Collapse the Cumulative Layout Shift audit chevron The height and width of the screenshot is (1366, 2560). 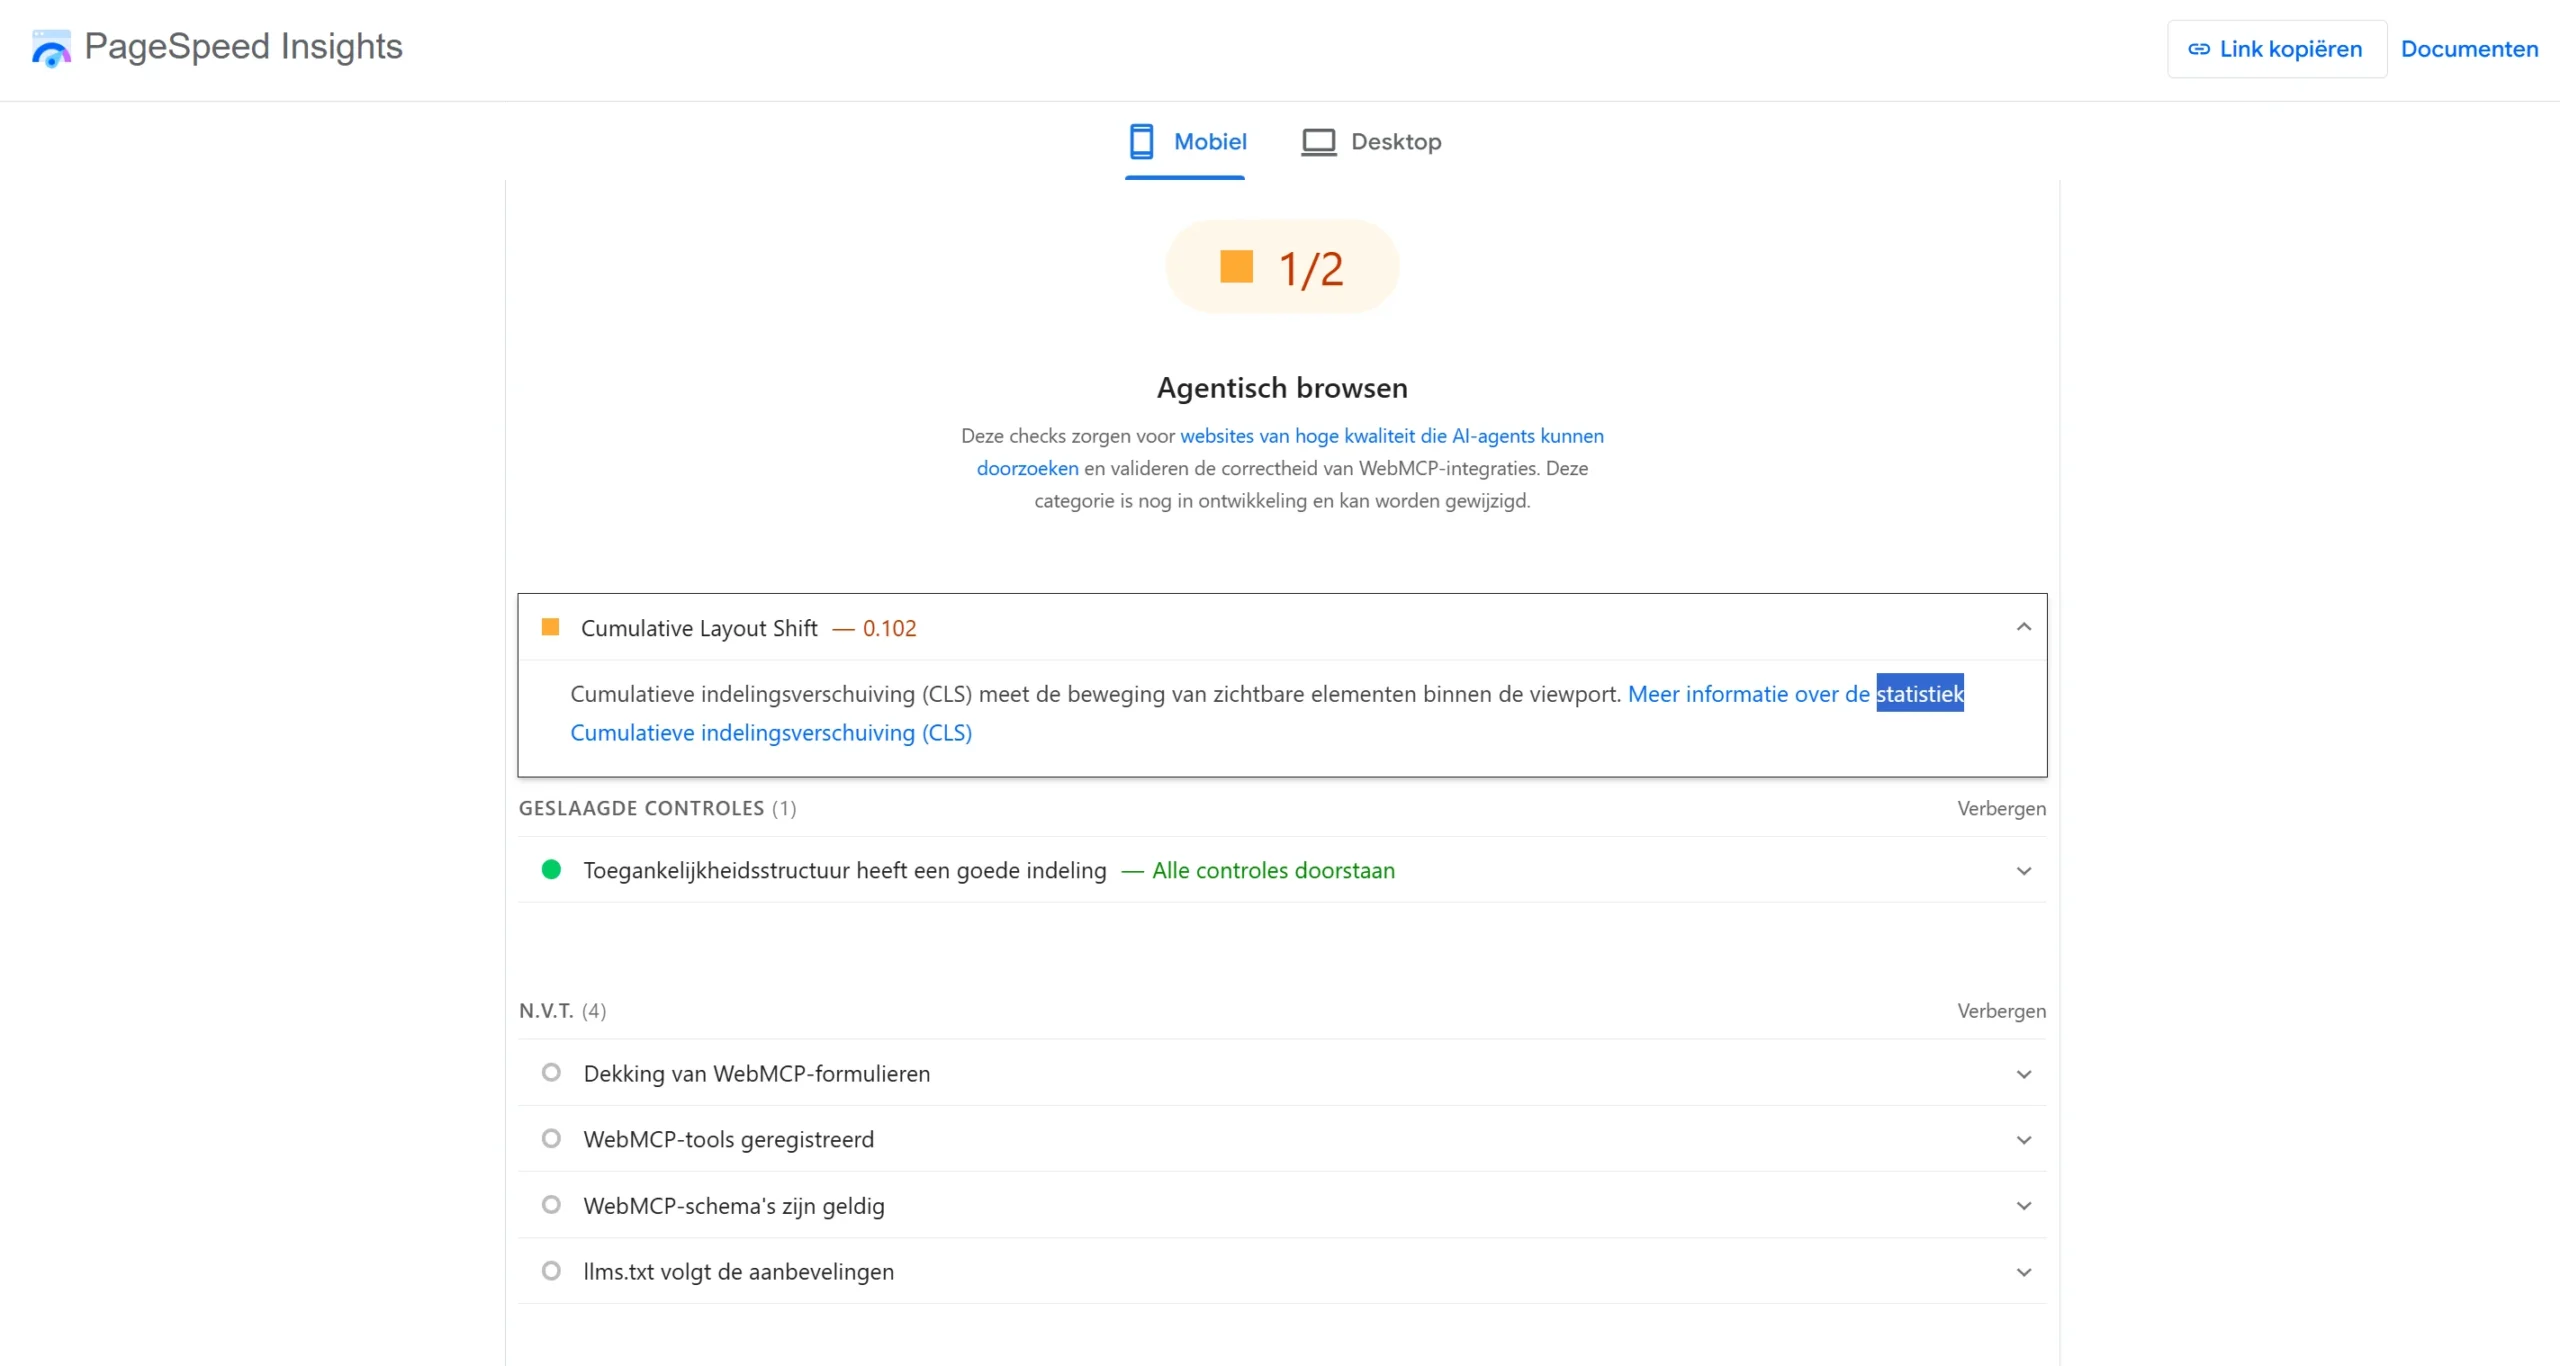click(2024, 627)
